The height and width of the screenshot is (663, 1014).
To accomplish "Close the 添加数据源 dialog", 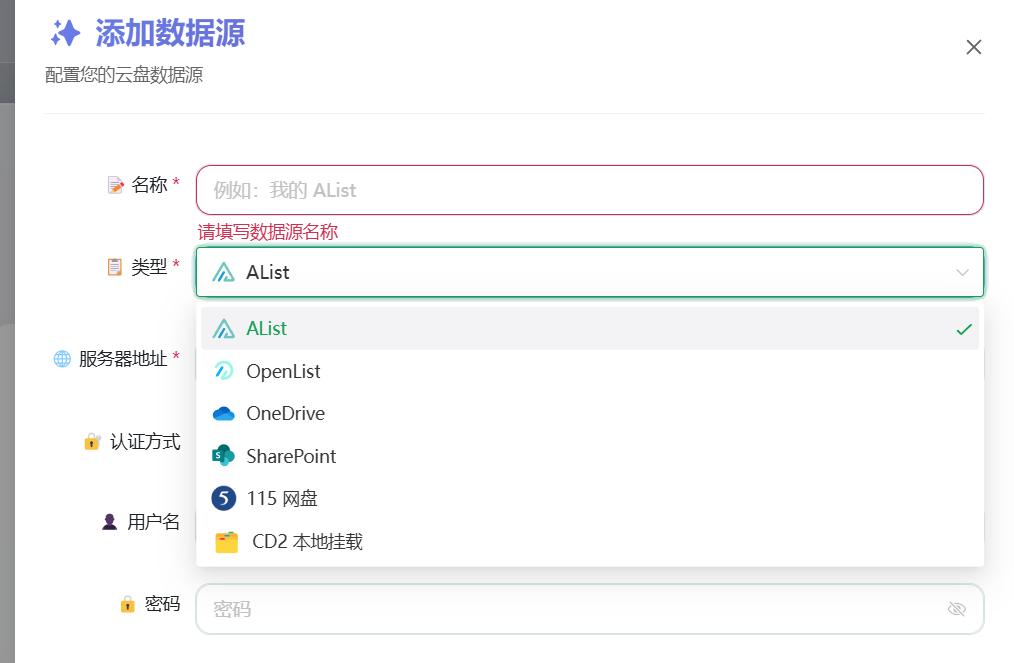I will (973, 46).
